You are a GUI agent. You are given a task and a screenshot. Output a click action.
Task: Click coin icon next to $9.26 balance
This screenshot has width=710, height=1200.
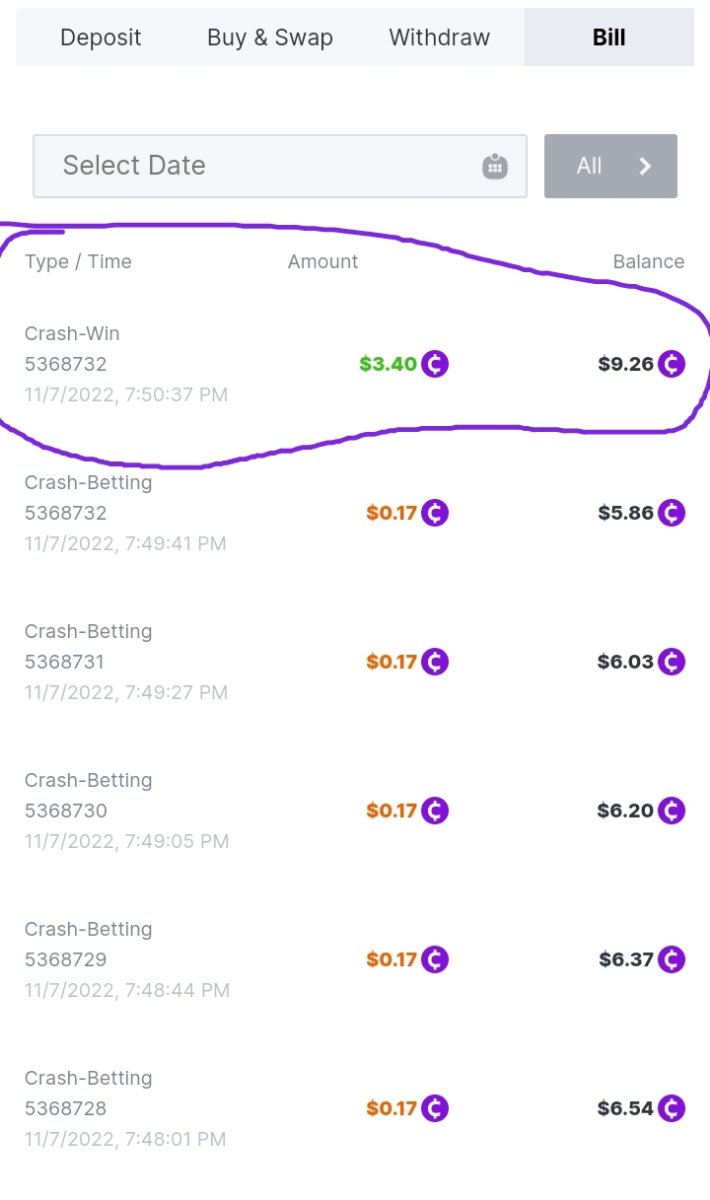[x=671, y=364]
